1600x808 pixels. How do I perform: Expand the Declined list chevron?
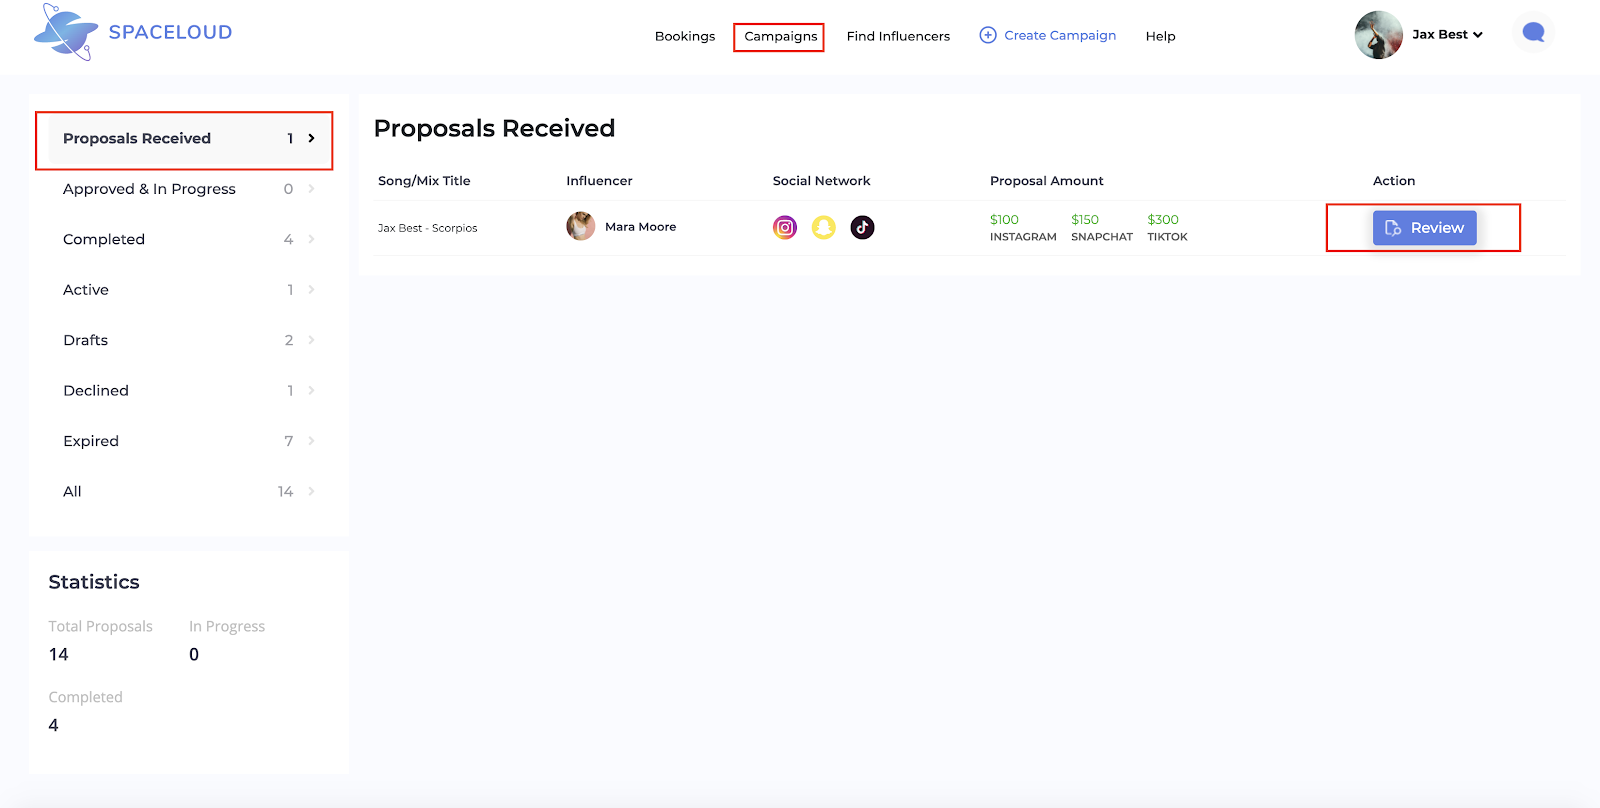[x=311, y=391]
